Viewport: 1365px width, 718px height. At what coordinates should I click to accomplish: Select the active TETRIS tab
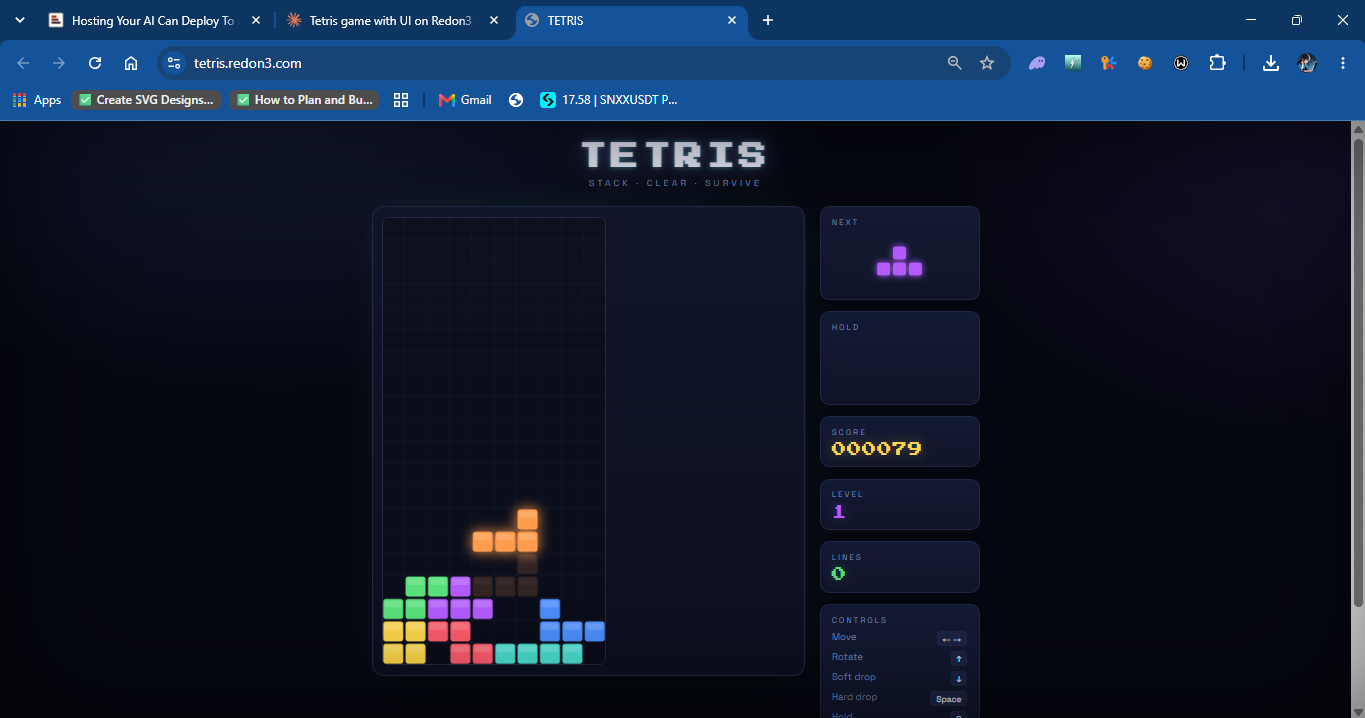pos(631,20)
